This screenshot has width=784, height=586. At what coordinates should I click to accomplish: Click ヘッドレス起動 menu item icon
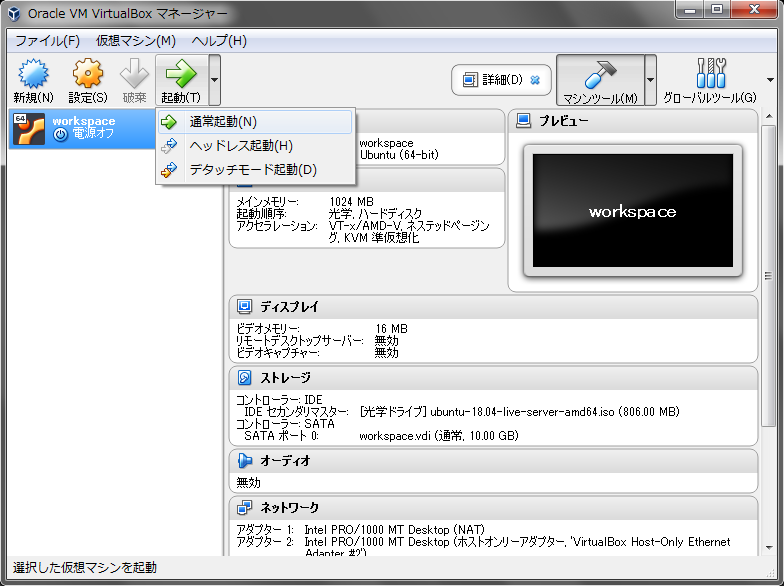point(169,146)
